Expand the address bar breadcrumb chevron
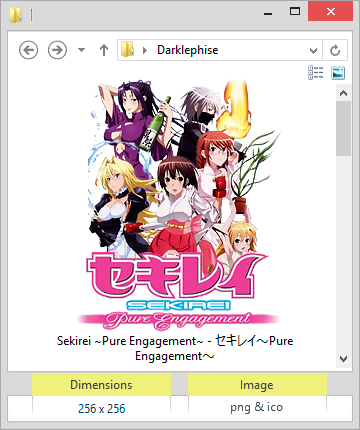 pos(145,50)
